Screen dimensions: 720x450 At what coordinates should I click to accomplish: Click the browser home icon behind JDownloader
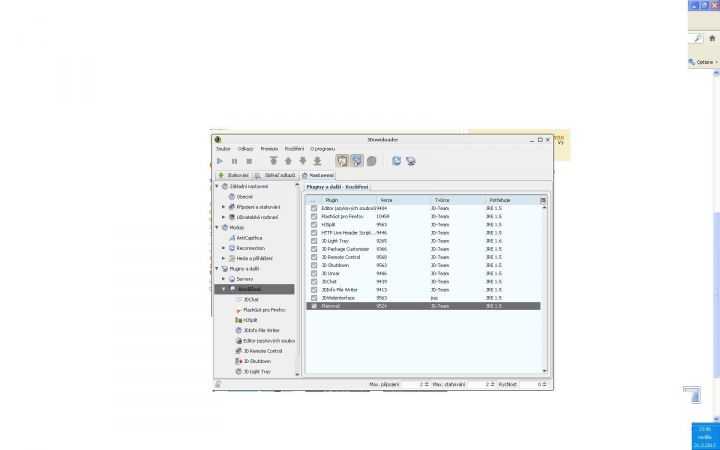pyautogui.click(x=712, y=39)
